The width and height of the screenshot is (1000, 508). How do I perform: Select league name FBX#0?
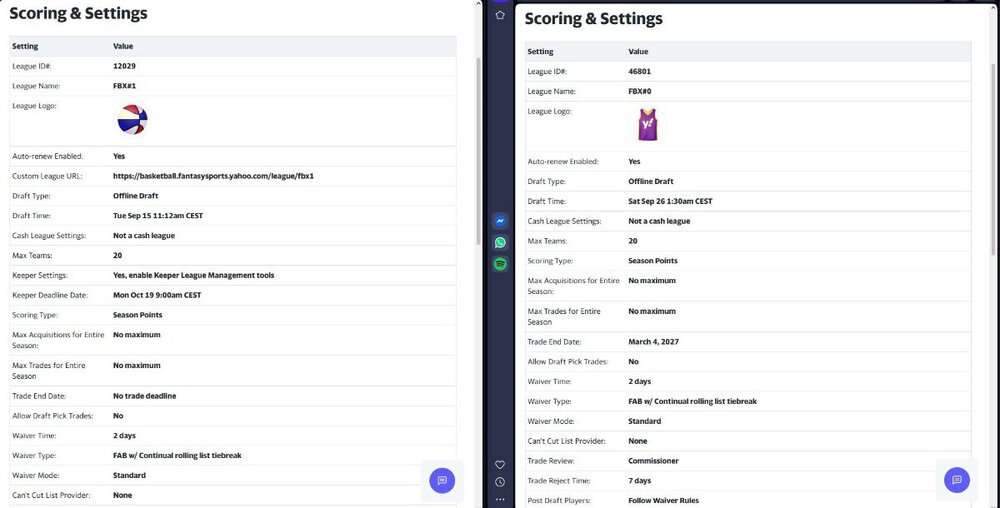point(640,91)
